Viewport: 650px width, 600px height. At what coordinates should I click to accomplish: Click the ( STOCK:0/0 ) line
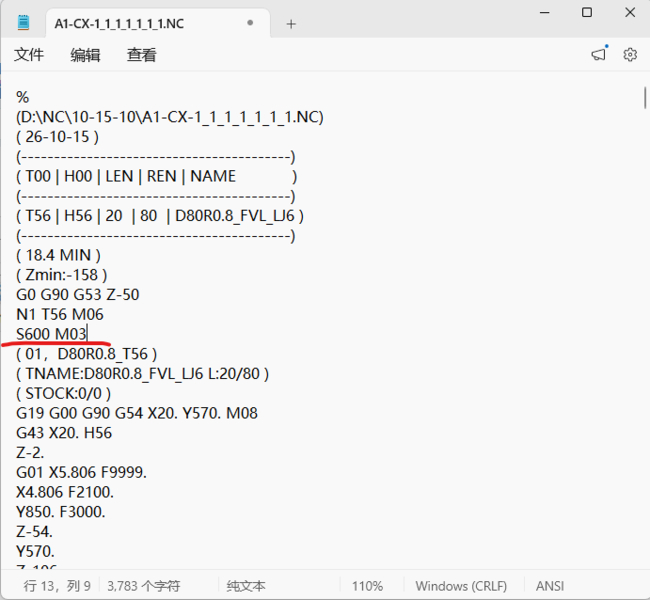[63, 394]
